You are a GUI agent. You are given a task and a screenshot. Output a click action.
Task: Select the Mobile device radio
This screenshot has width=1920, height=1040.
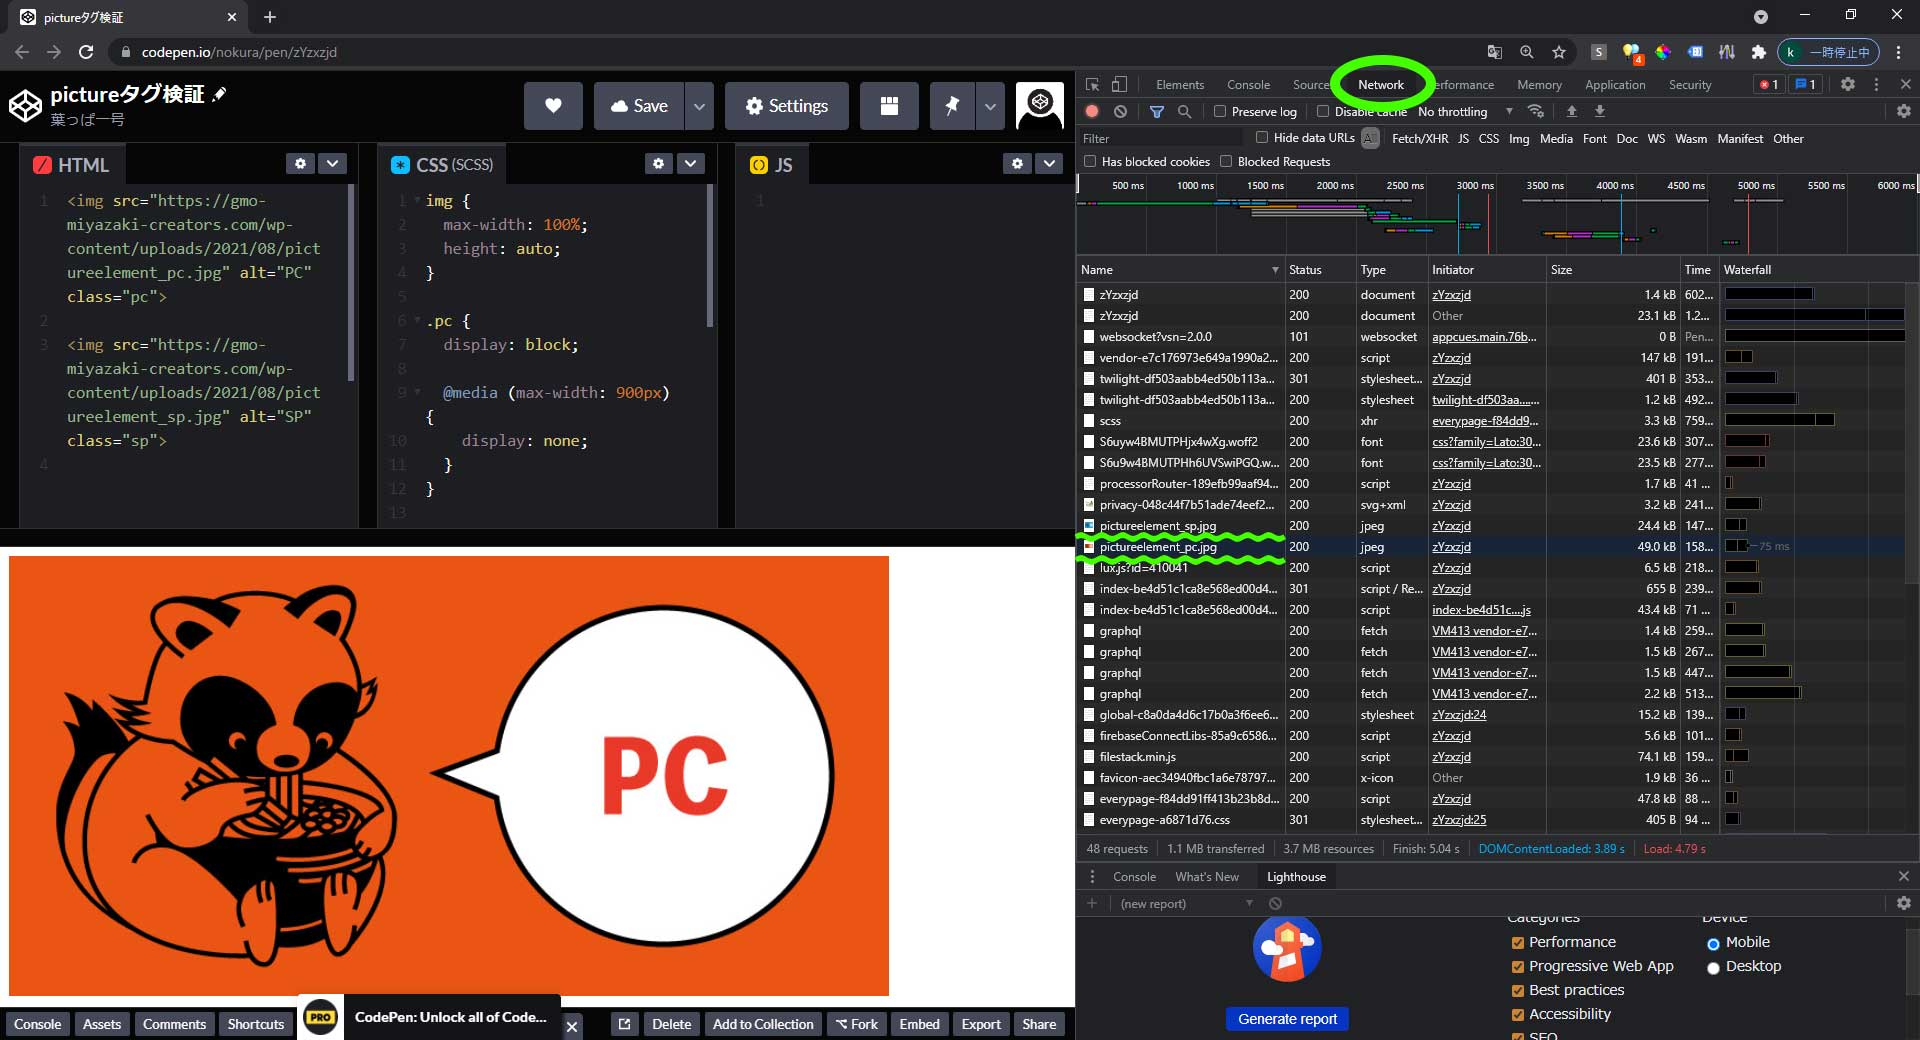tap(1713, 944)
